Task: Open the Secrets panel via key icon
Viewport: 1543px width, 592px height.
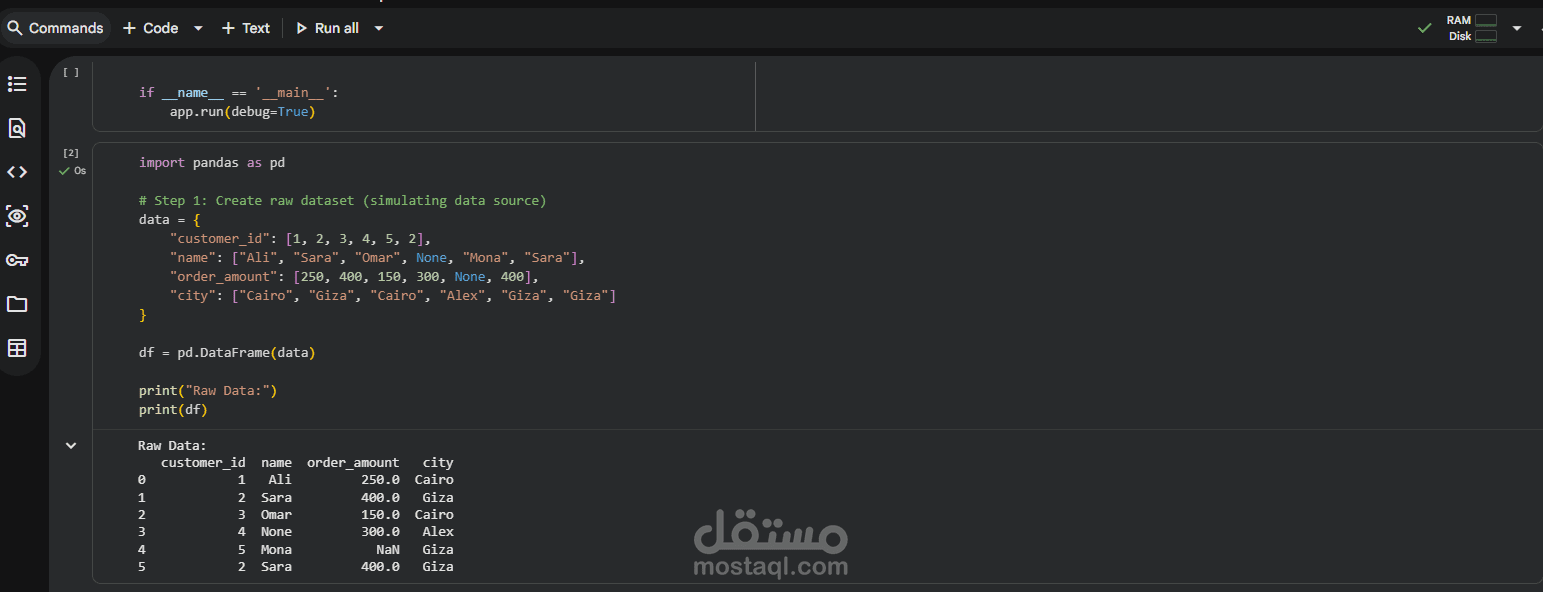Action: [x=18, y=260]
